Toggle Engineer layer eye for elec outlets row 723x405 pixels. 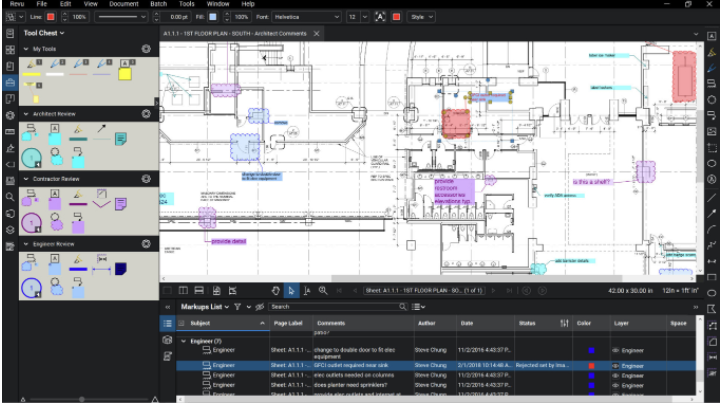[616, 375]
